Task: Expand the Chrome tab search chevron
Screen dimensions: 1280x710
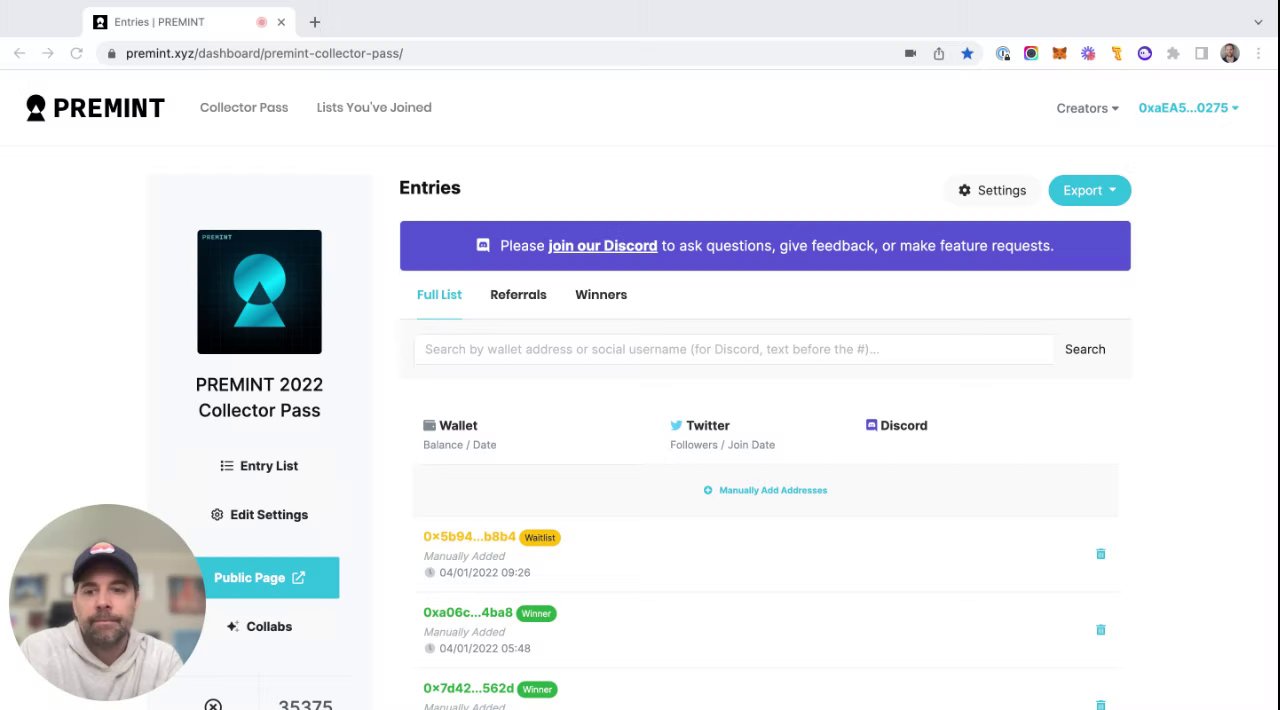Action: click(x=1258, y=22)
